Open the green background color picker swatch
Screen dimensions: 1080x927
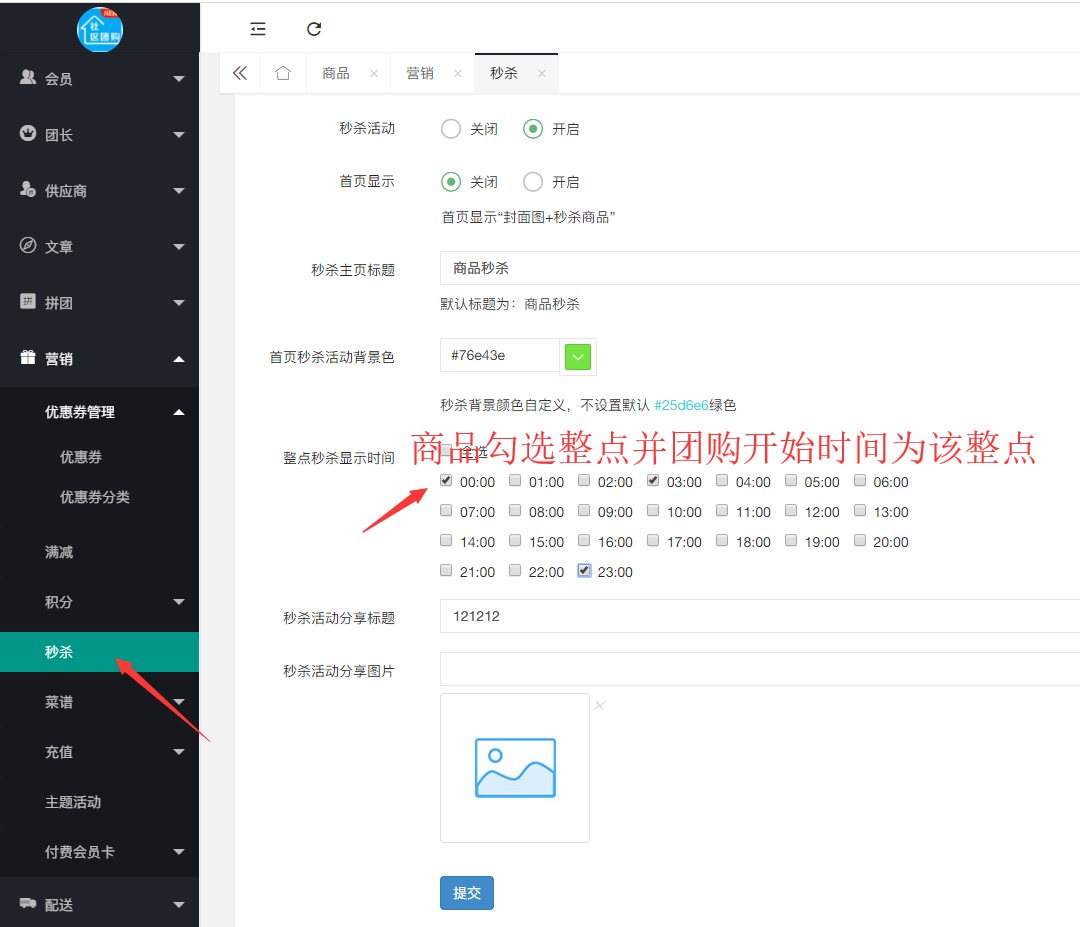pos(578,356)
